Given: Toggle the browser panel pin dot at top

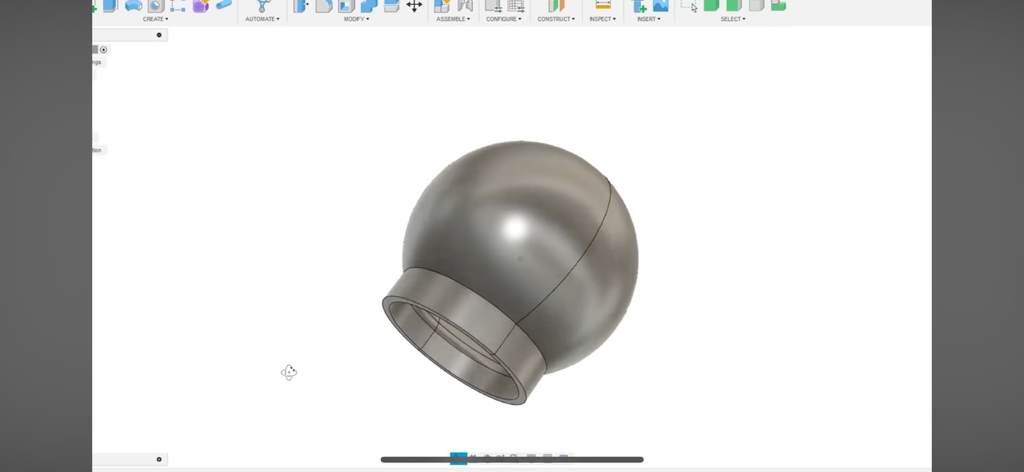Looking at the screenshot, I should (x=159, y=35).
